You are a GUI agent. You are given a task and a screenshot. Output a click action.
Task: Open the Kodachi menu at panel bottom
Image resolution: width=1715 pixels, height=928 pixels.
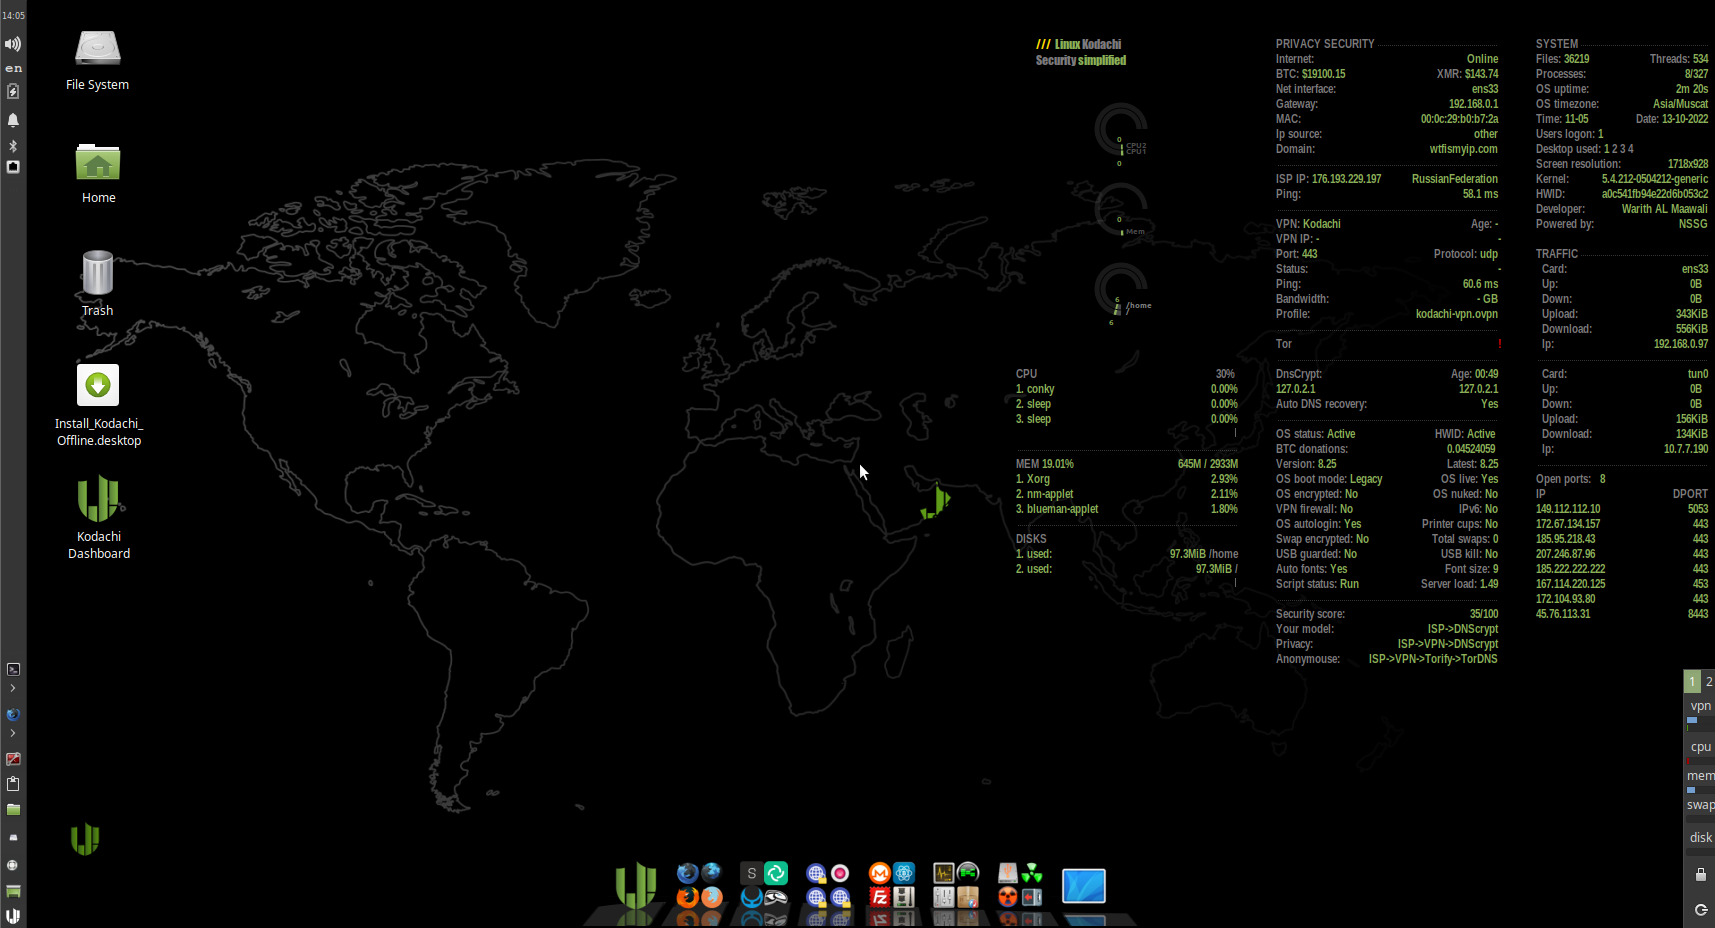pyautogui.click(x=13, y=915)
